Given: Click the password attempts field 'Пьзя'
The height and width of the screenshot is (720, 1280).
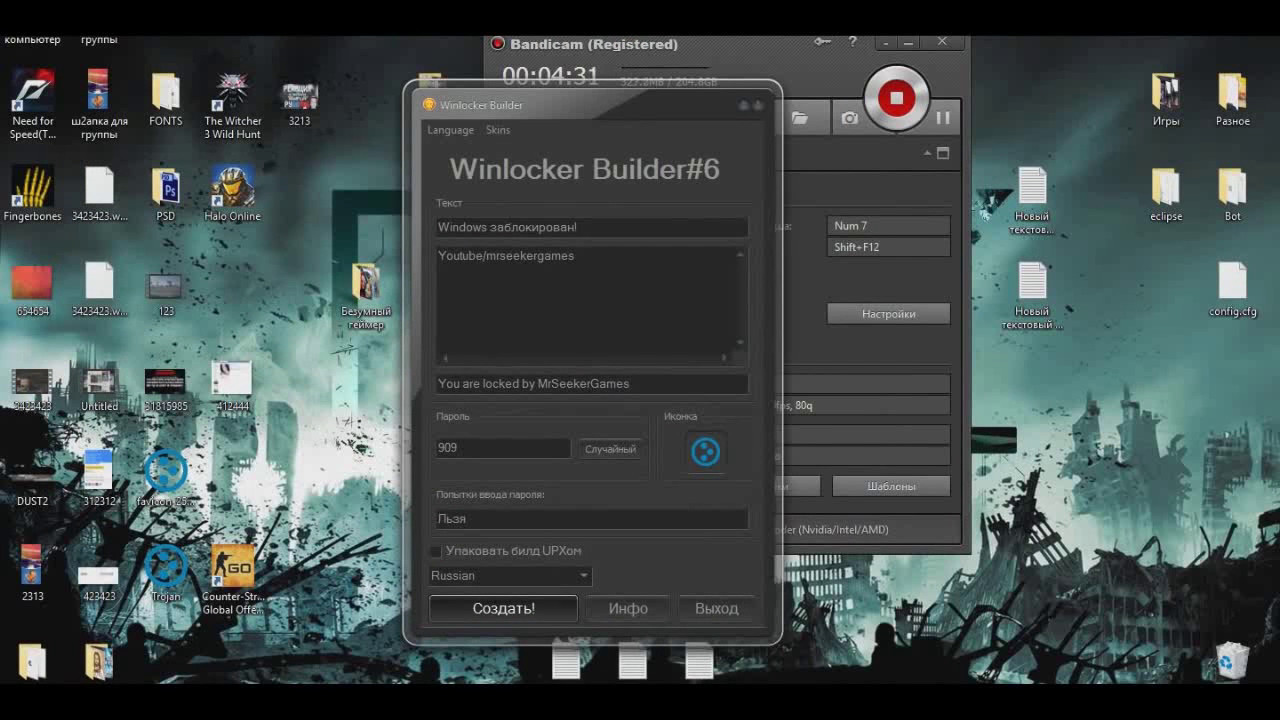Looking at the screenshot, I should click(592, 519).
